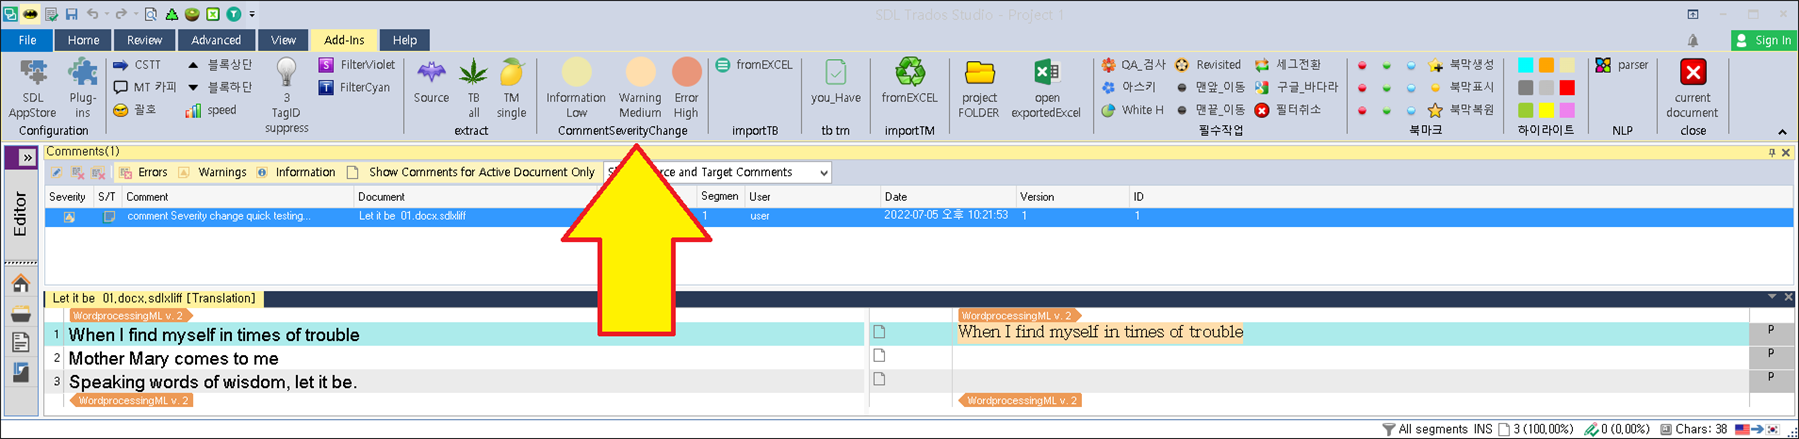Click the Let it be 01.docx.sdlxliff document tab
This screenshot has height=439, width=1799.
(153, 298)
